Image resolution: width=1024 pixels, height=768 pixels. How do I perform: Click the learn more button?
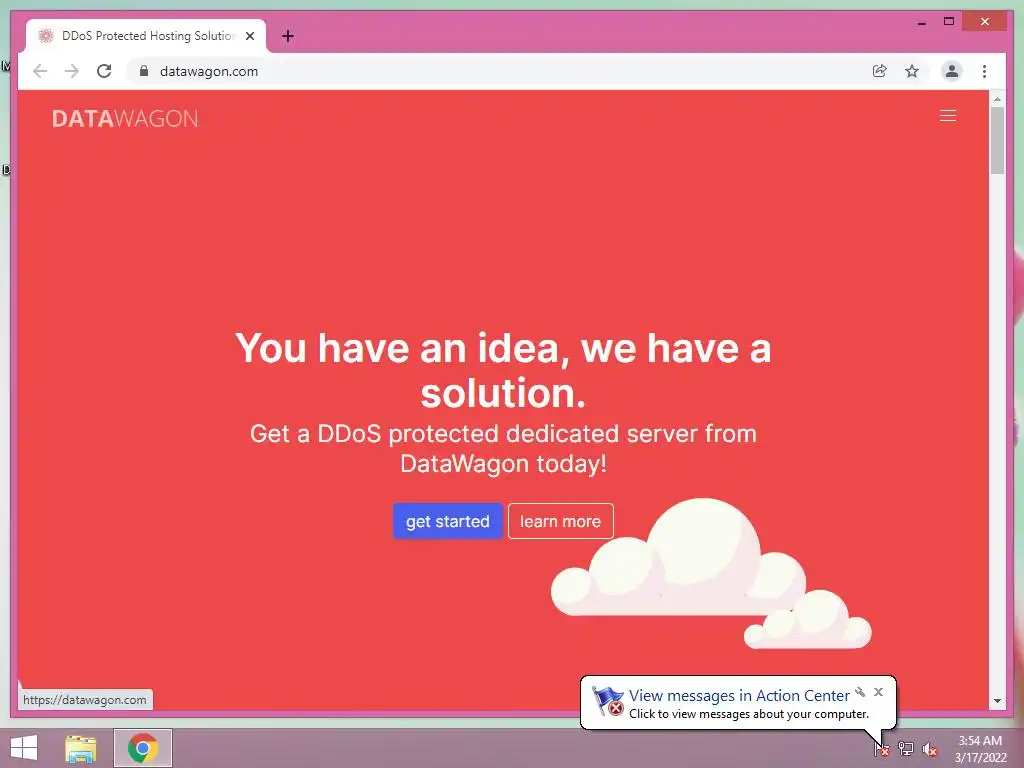pyautogui.click(x=560, y=521)
